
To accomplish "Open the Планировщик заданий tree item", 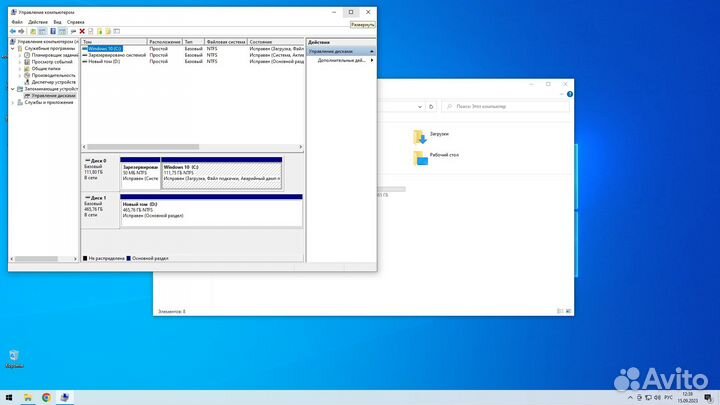I will coord(51,55).
